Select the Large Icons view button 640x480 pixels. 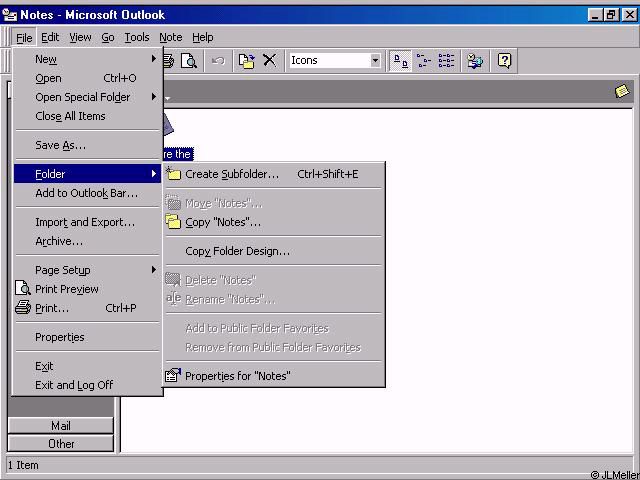pos(400,61)
